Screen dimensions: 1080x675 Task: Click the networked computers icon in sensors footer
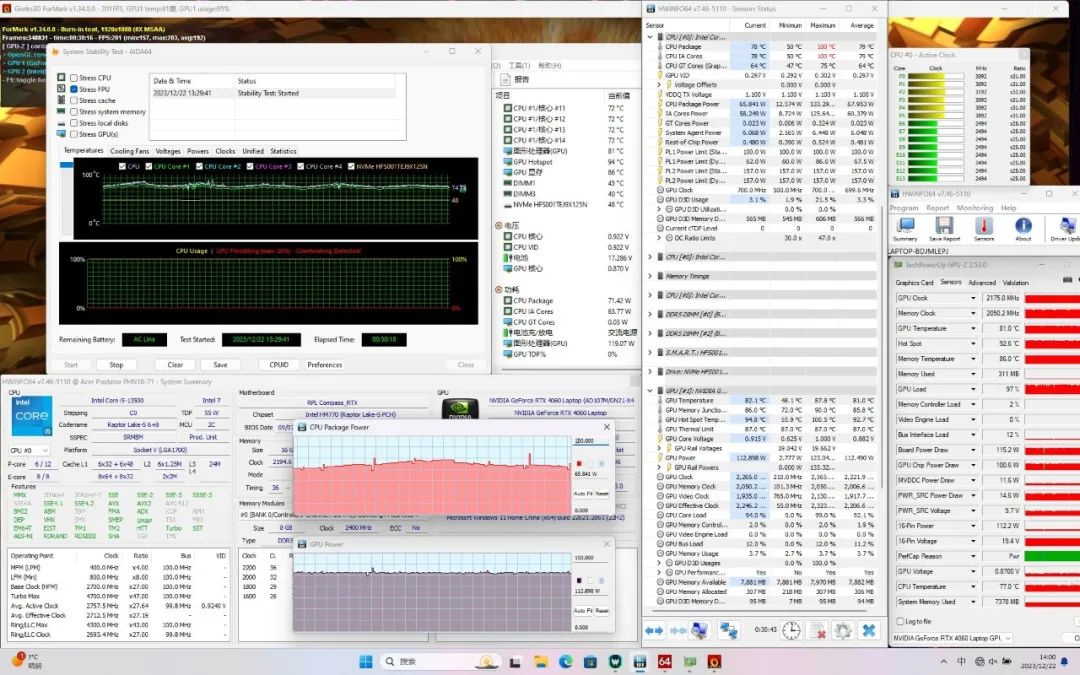tap(728, 630)
